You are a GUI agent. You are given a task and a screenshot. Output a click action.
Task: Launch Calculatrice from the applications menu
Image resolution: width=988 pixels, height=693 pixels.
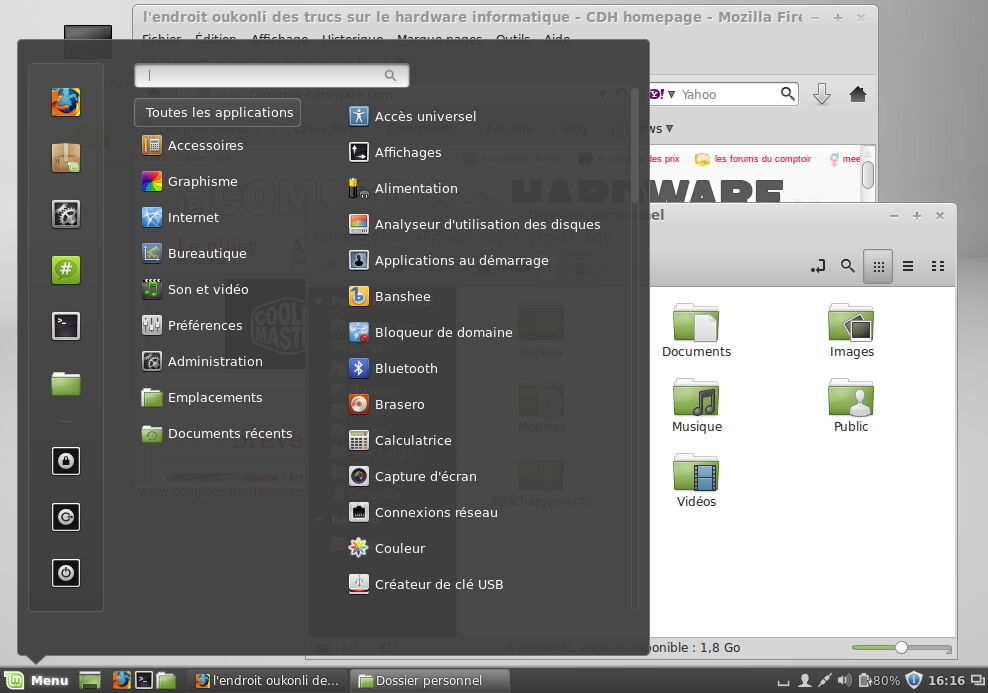(413, 440)
